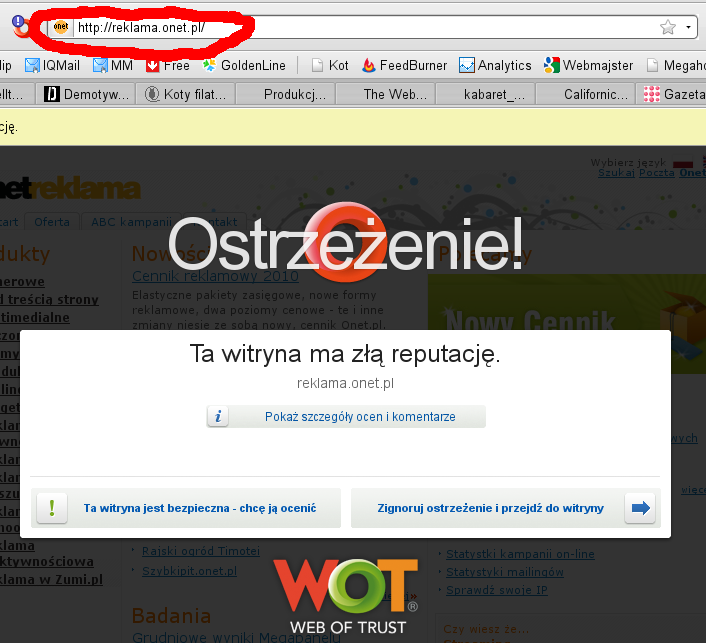Open the GoldenLine bookmark
The image size is (706, 643).
click(244, 66)
